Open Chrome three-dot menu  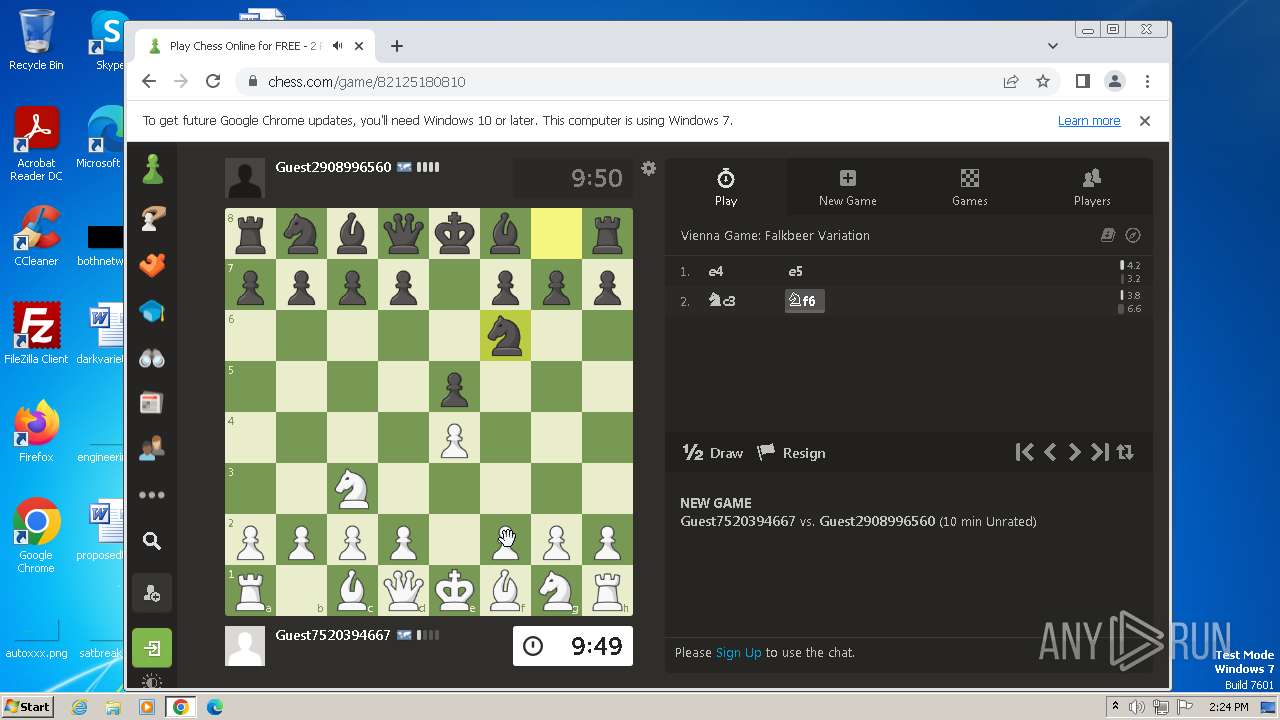(x=1147, y=81)
